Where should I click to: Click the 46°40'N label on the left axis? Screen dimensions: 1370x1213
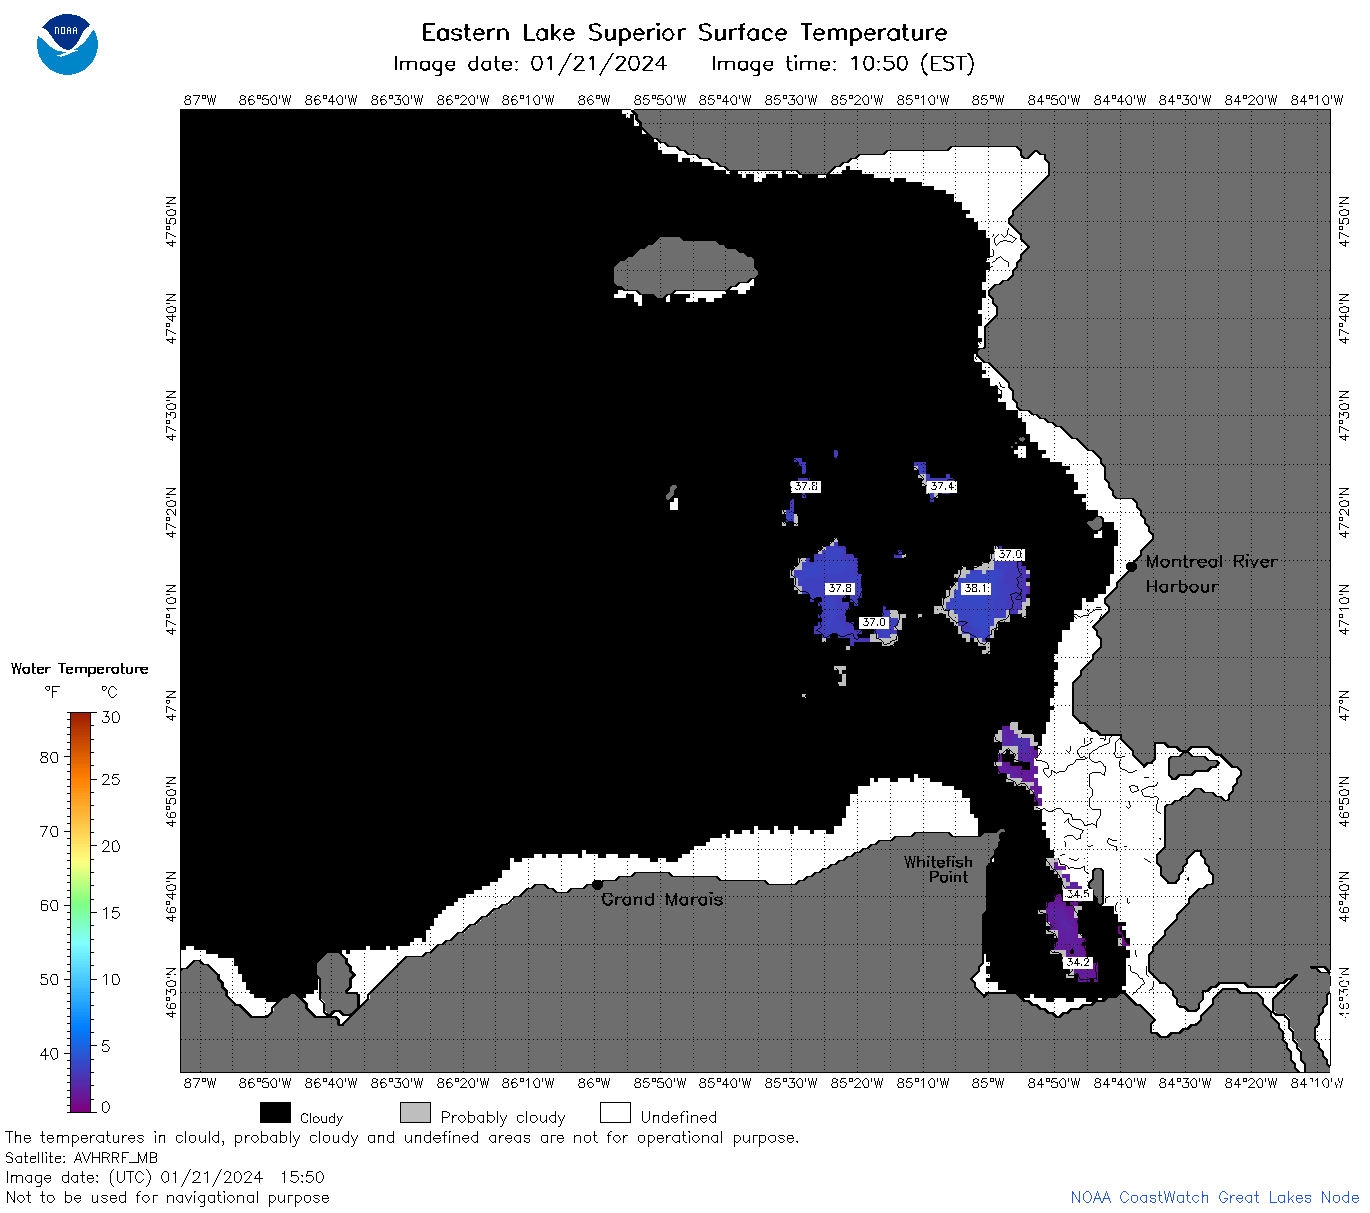pos(171,897)
